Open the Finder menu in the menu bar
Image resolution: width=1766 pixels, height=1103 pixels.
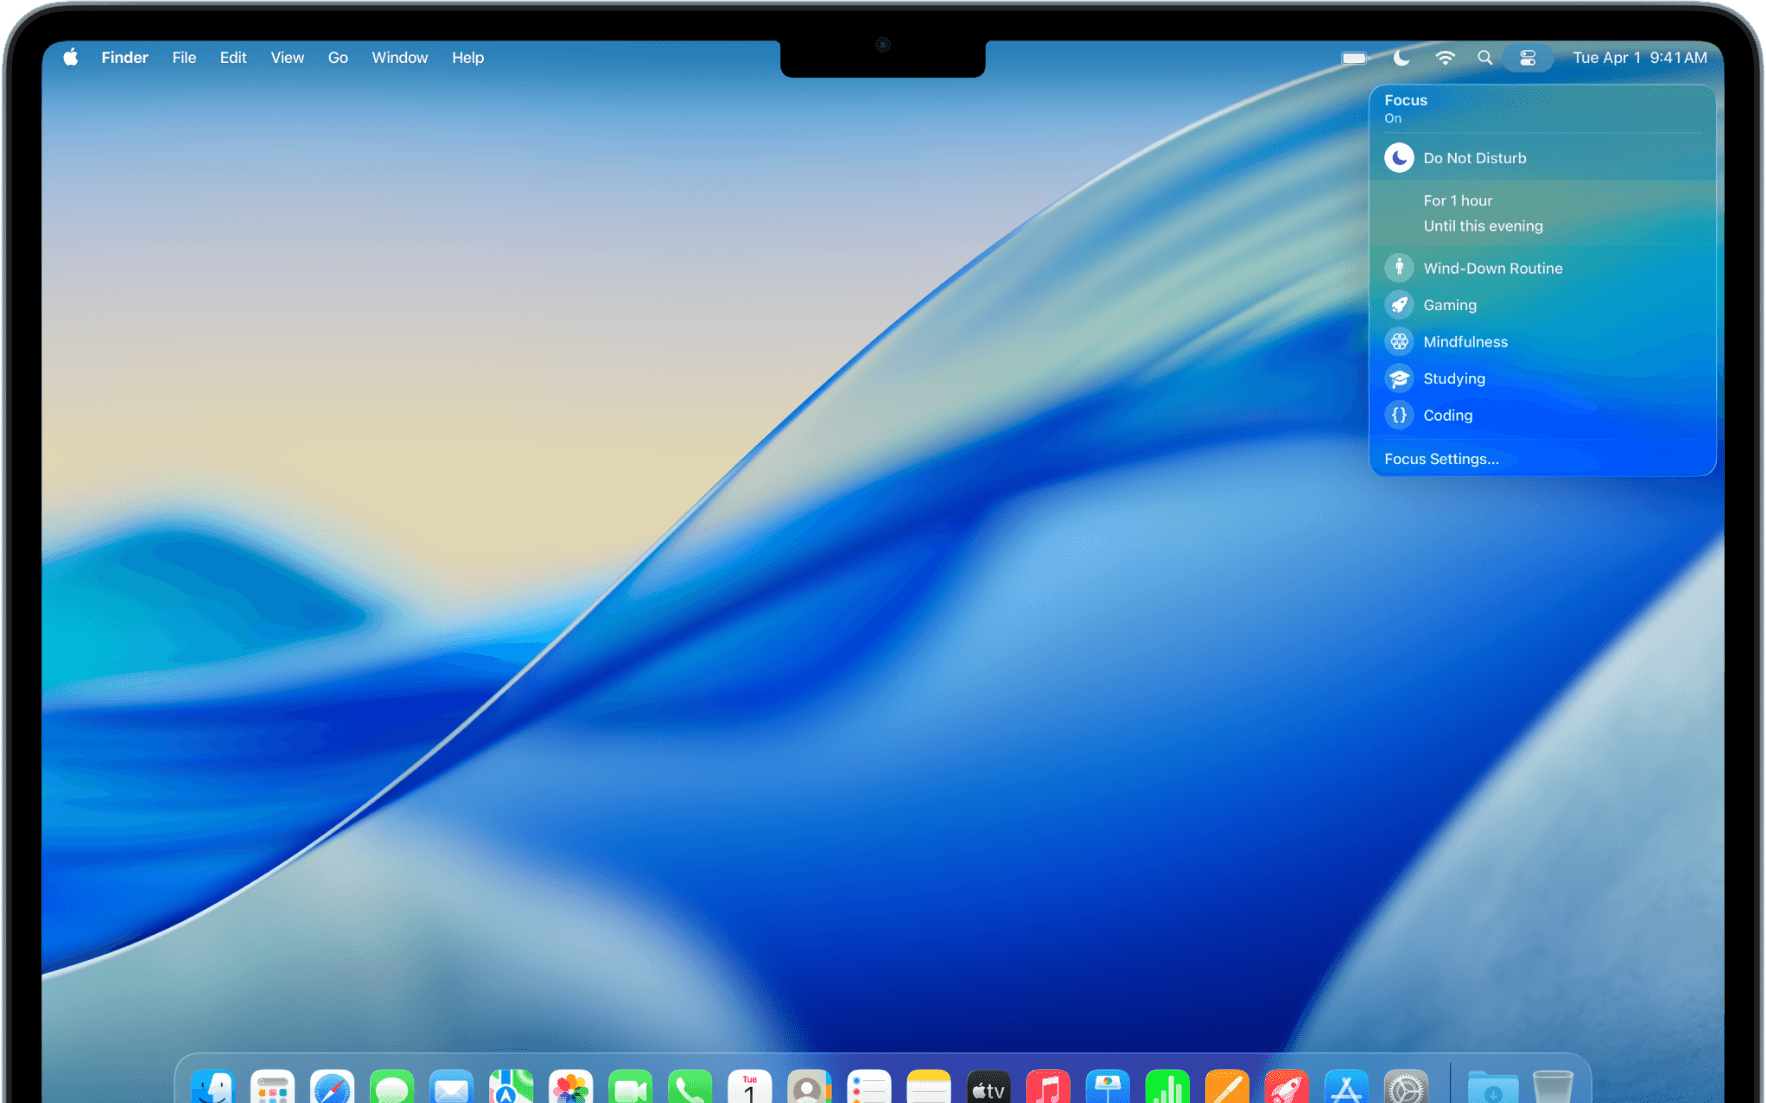tap(125, 58)
